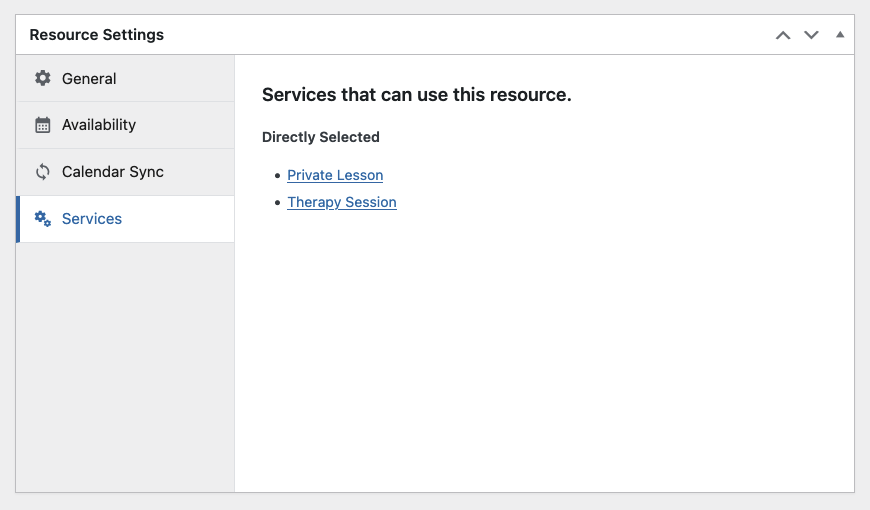This screenshot has height=510, width=870.
Task: Follow the Therapy Session link
Action: point(342,202)
